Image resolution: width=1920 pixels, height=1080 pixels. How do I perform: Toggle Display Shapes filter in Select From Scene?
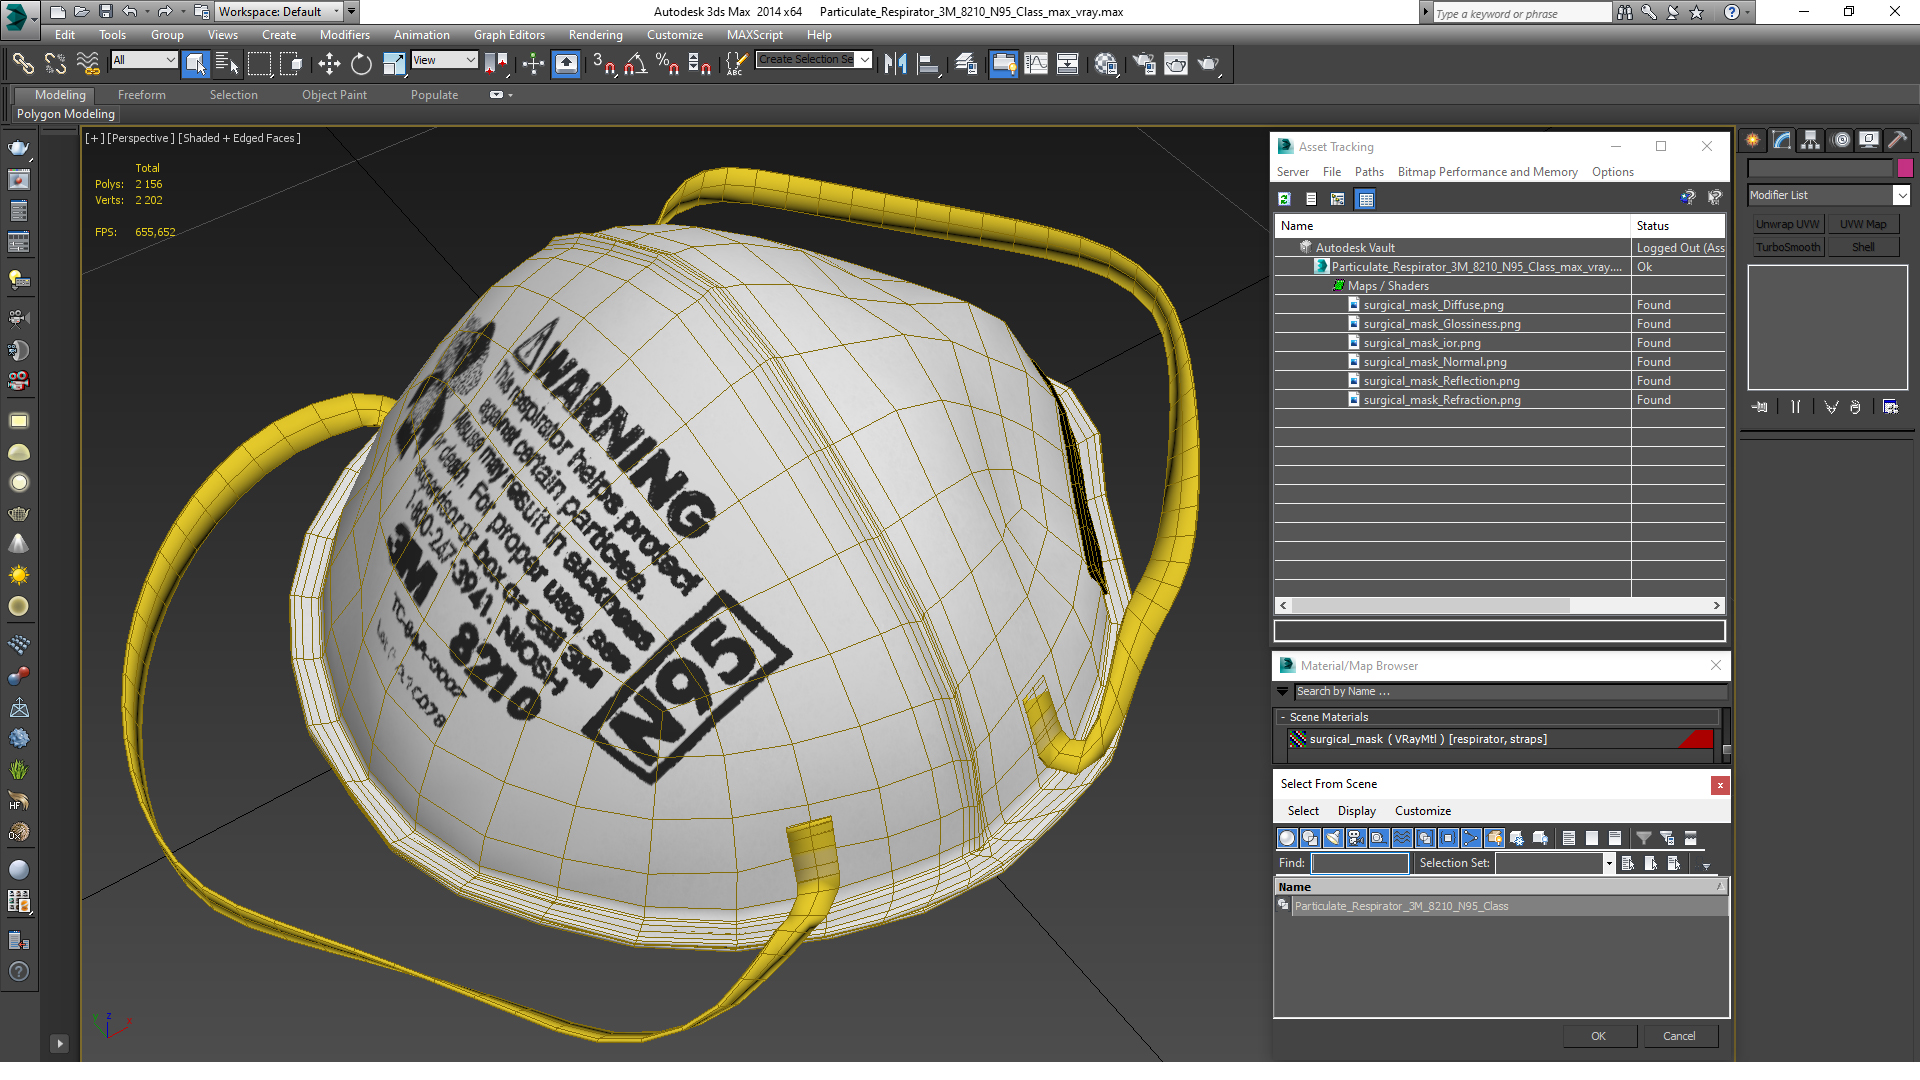click(1310, 838)
